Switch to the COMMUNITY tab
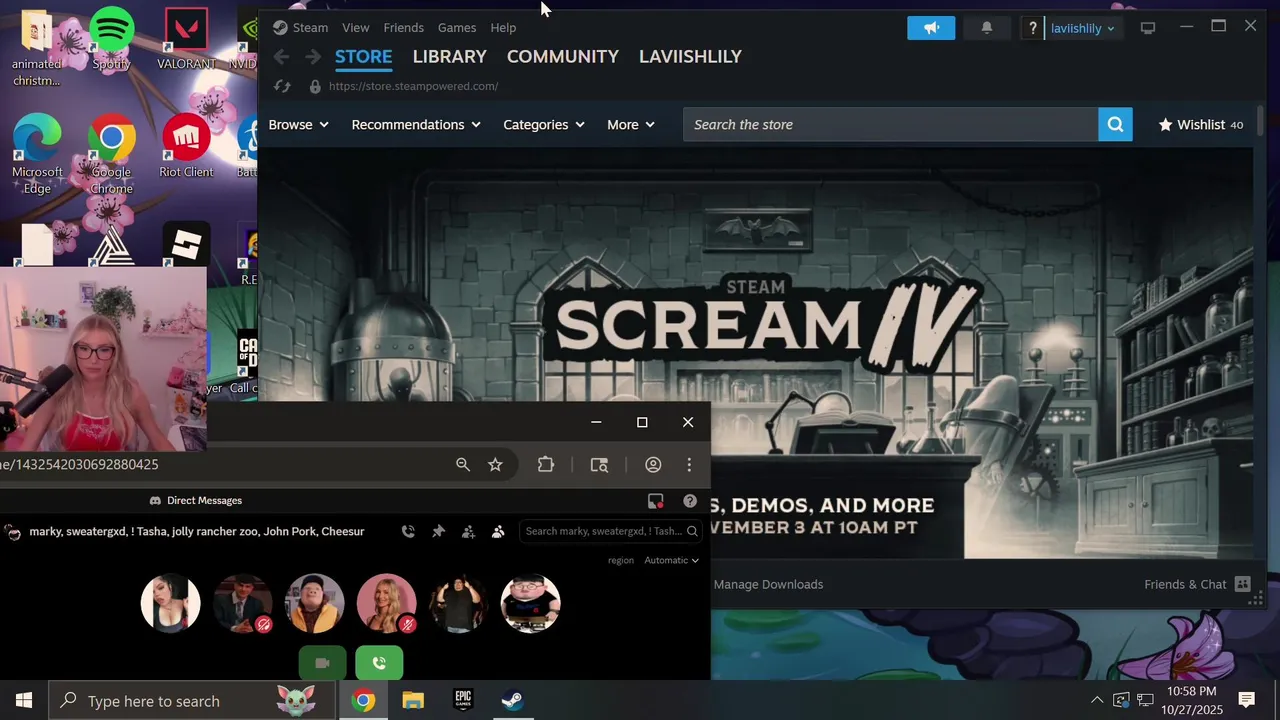Viewport: 1280px width, 720px height. pos(562,57)
